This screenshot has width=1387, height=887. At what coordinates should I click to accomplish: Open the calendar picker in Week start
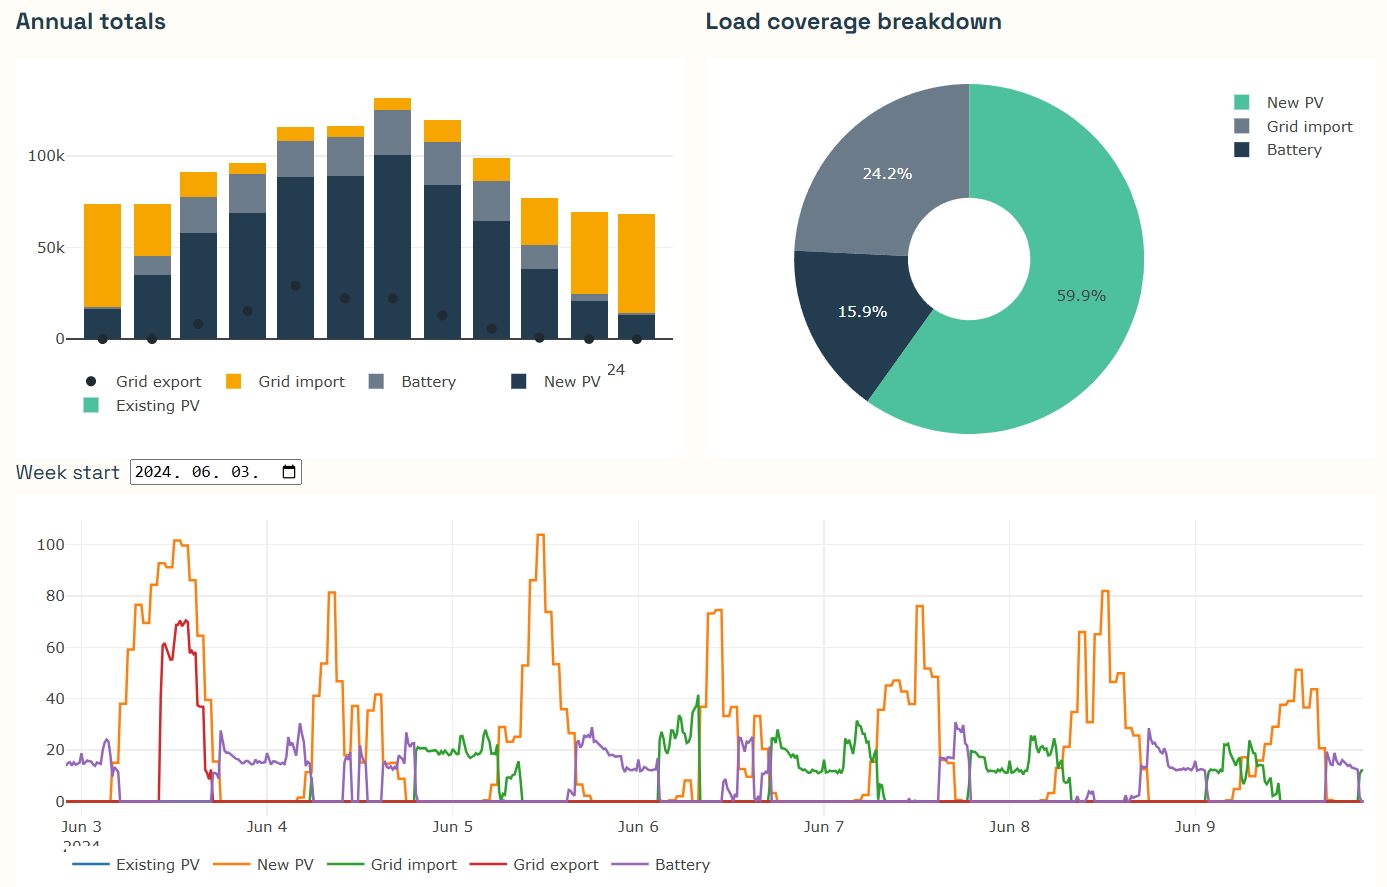click(x=289, y=472)
